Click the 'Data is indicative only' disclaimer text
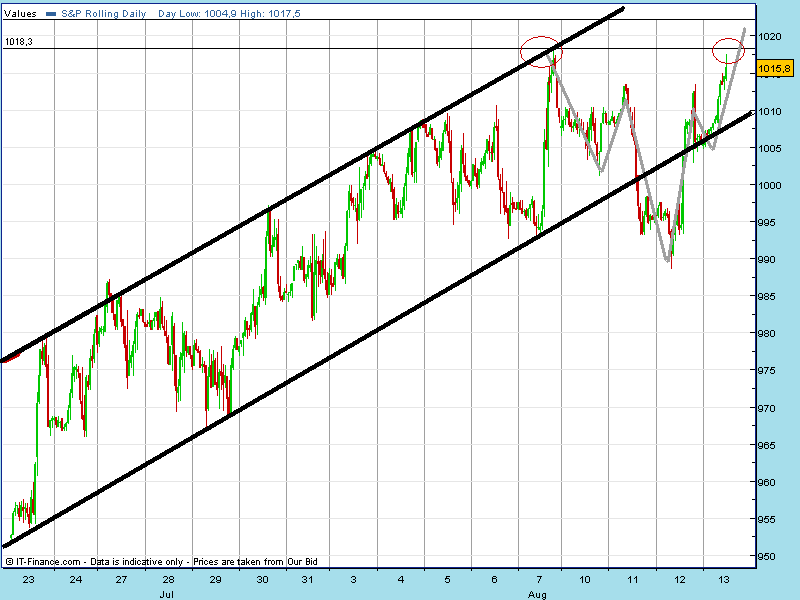The width and height of the screenshot is (800, 600). tap(137, 562)
